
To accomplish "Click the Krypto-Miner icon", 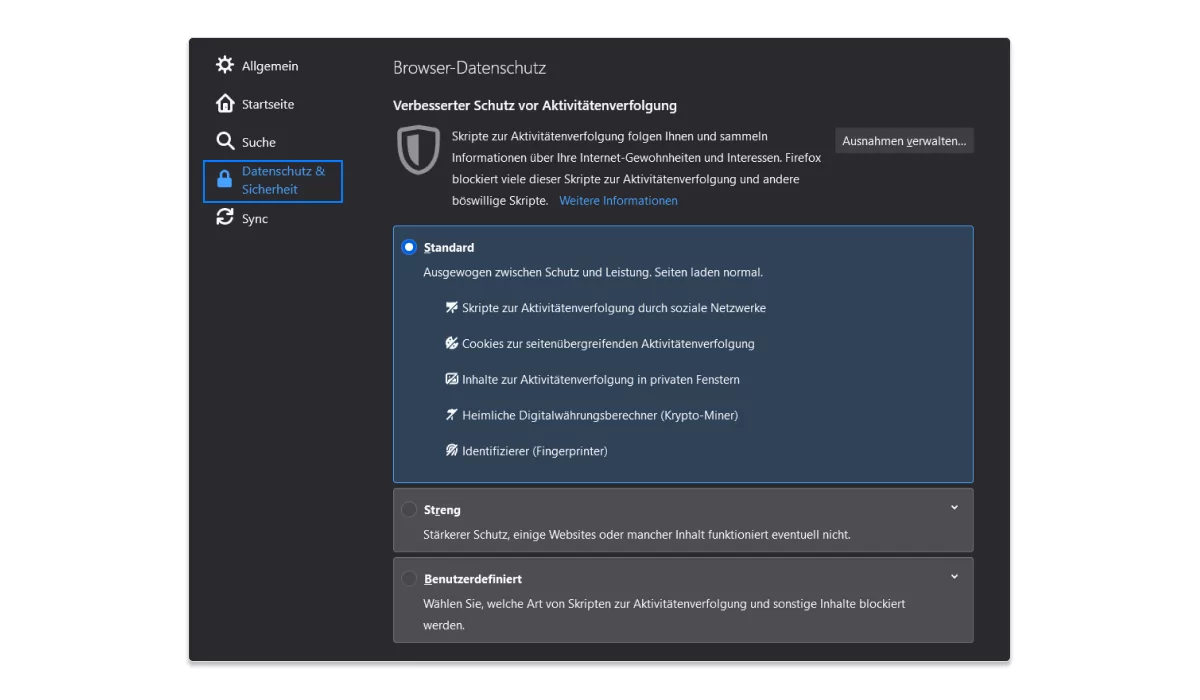I will 452,415.
